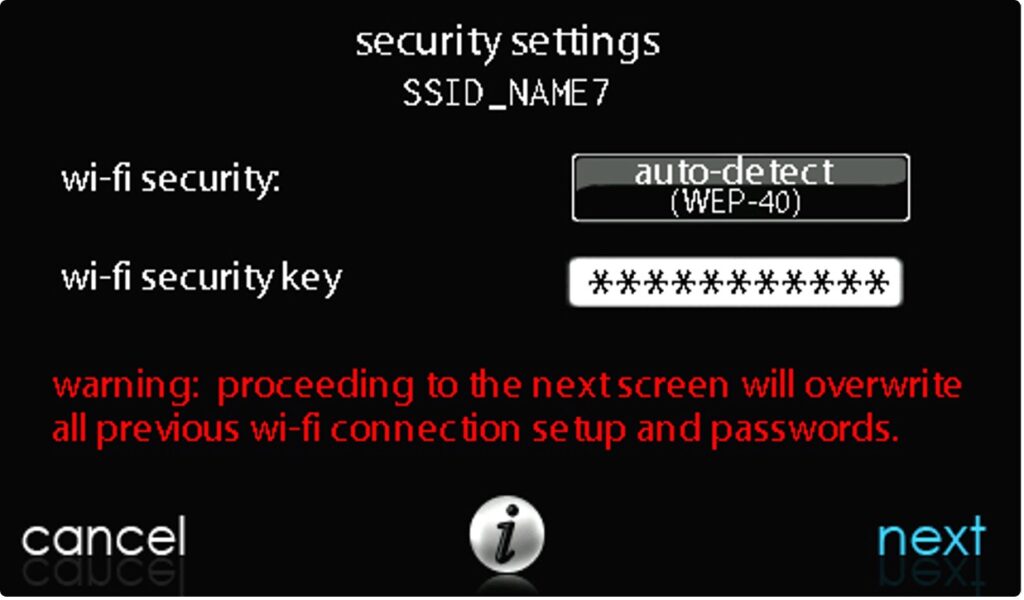Tap the round information icon
Screen dimensions: 1024x600
click(507, 534)
